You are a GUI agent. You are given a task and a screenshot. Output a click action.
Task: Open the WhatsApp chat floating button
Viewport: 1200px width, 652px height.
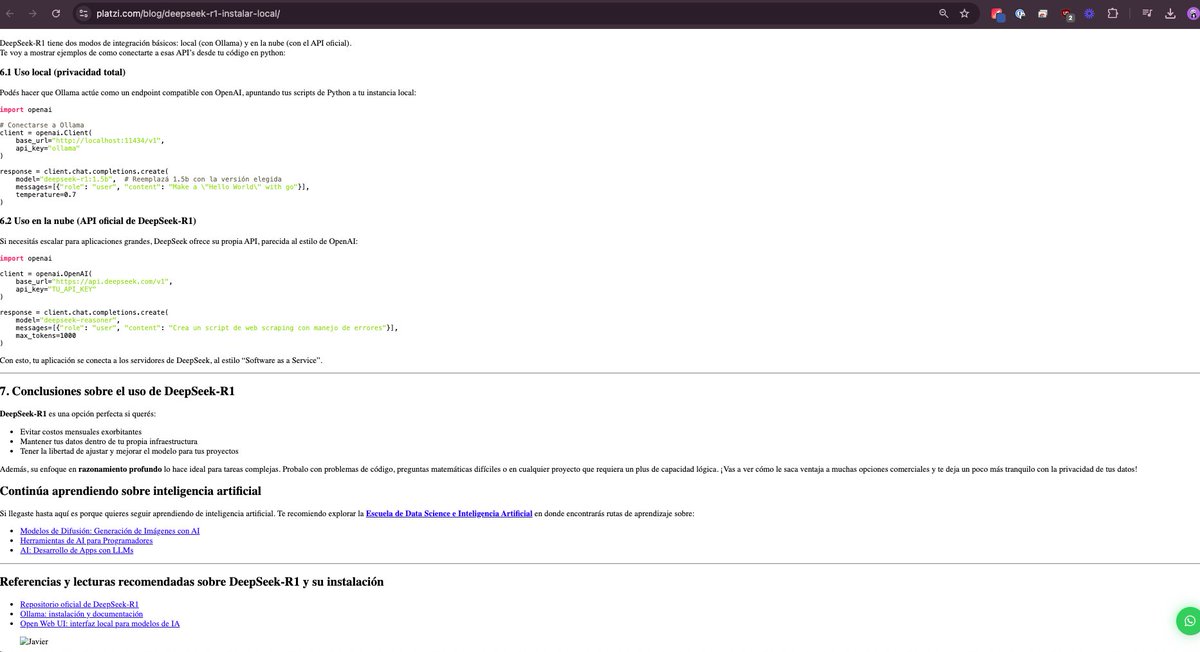pos(1188,621)
